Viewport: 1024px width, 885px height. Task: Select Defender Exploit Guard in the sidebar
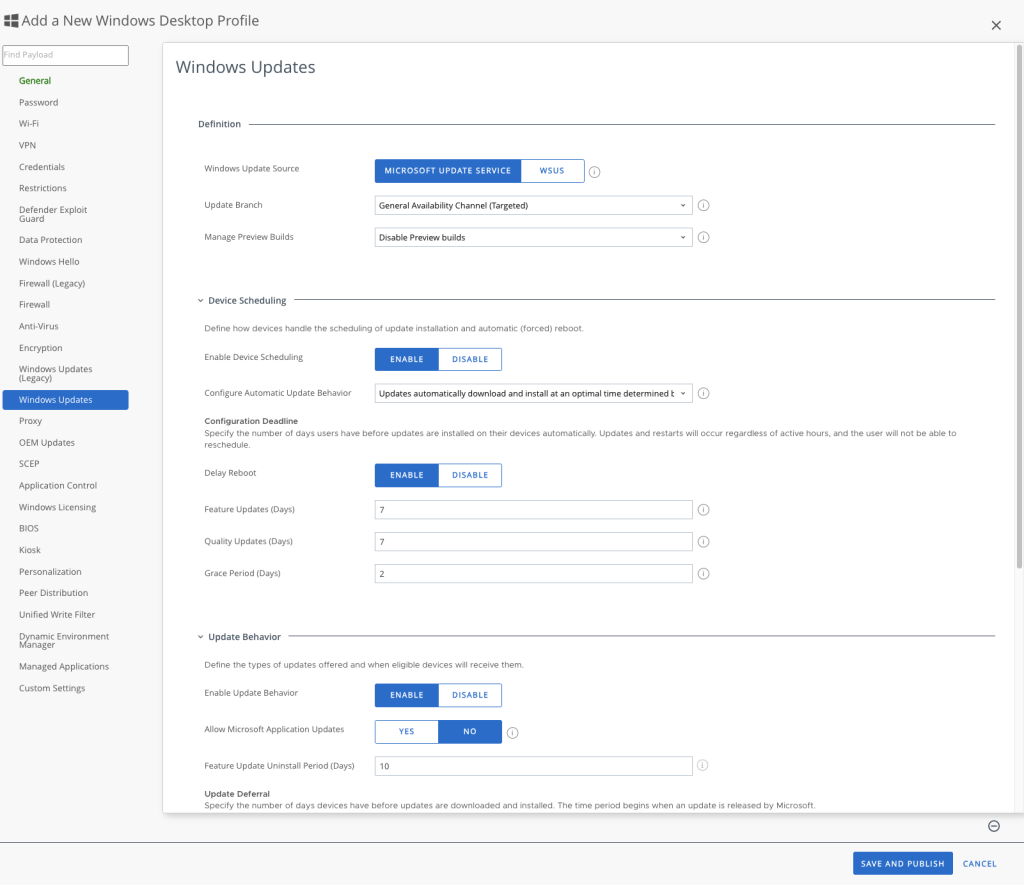pyautogui.click(x=53, y=214)
